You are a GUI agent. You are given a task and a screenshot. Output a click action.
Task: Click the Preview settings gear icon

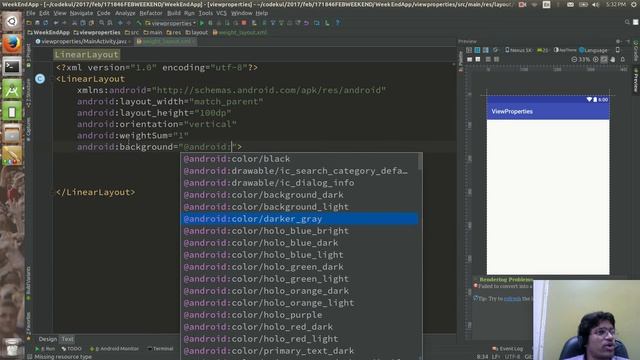tap(618, 41)
